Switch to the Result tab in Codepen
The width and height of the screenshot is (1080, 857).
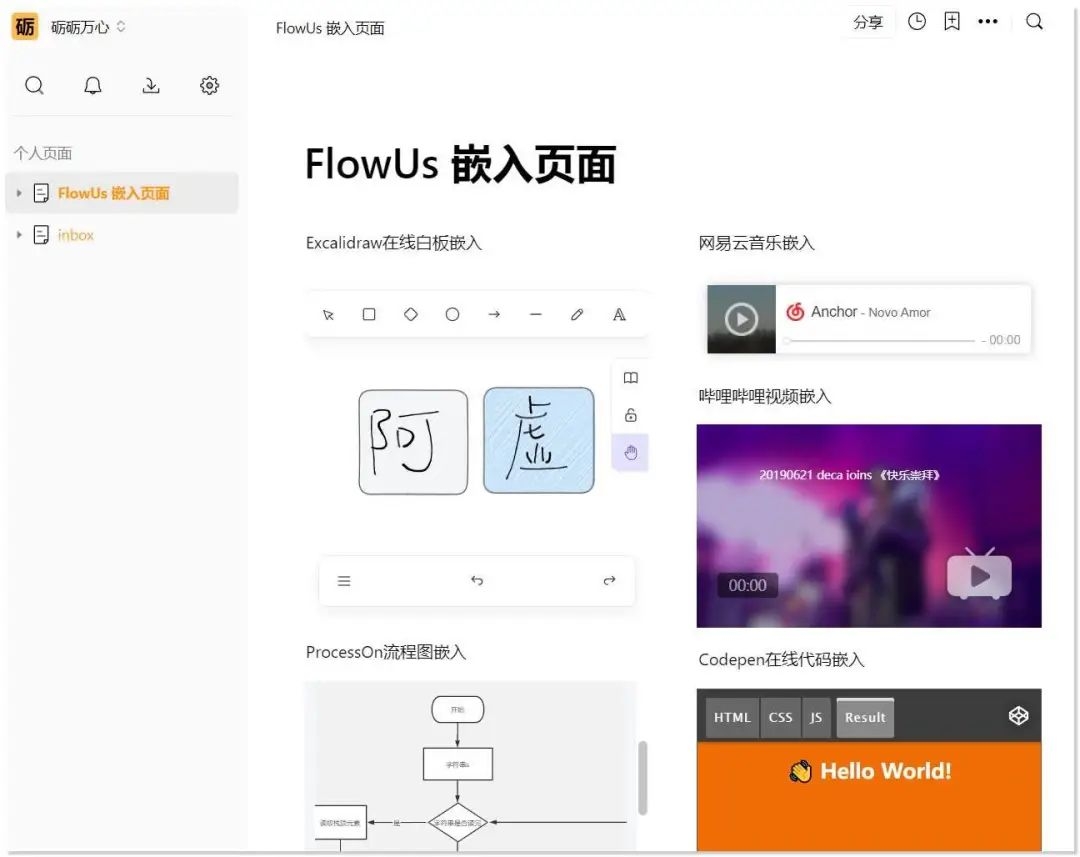click(865, 717)
